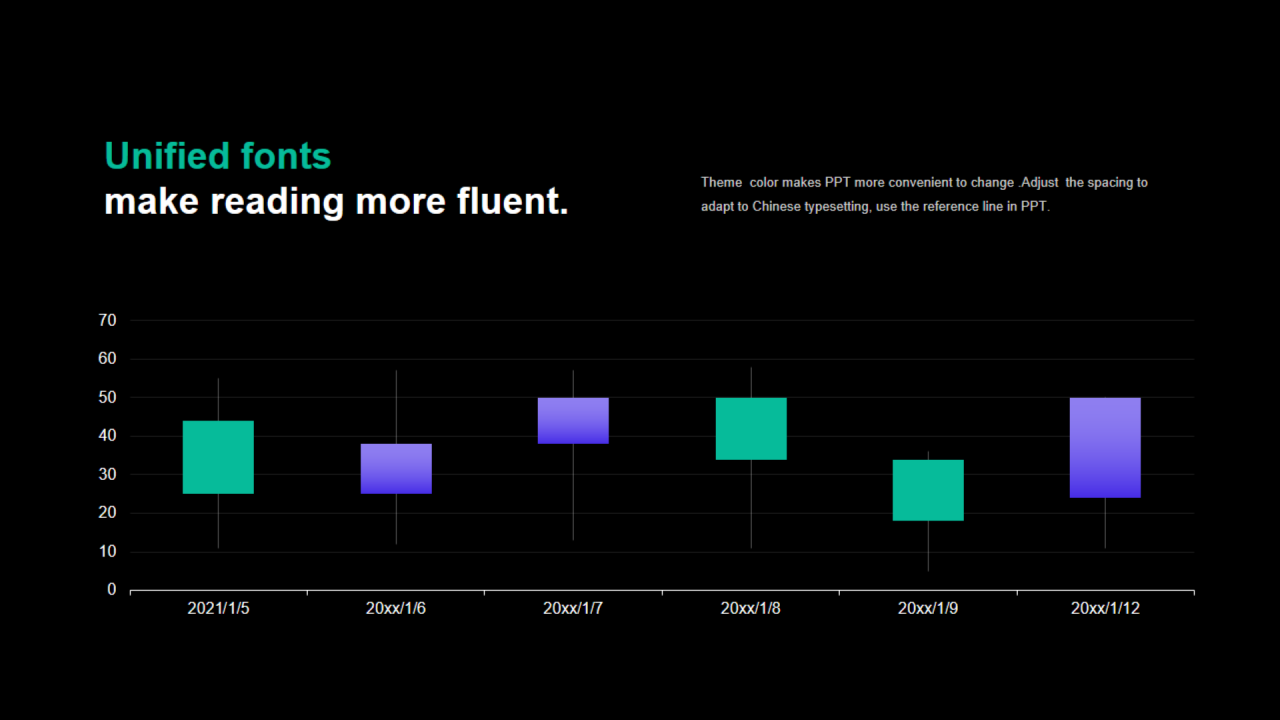Click the '2021/1/5' axis label
The width and height of the screenshot is (1280, 720).
click(x=218, y=608)
